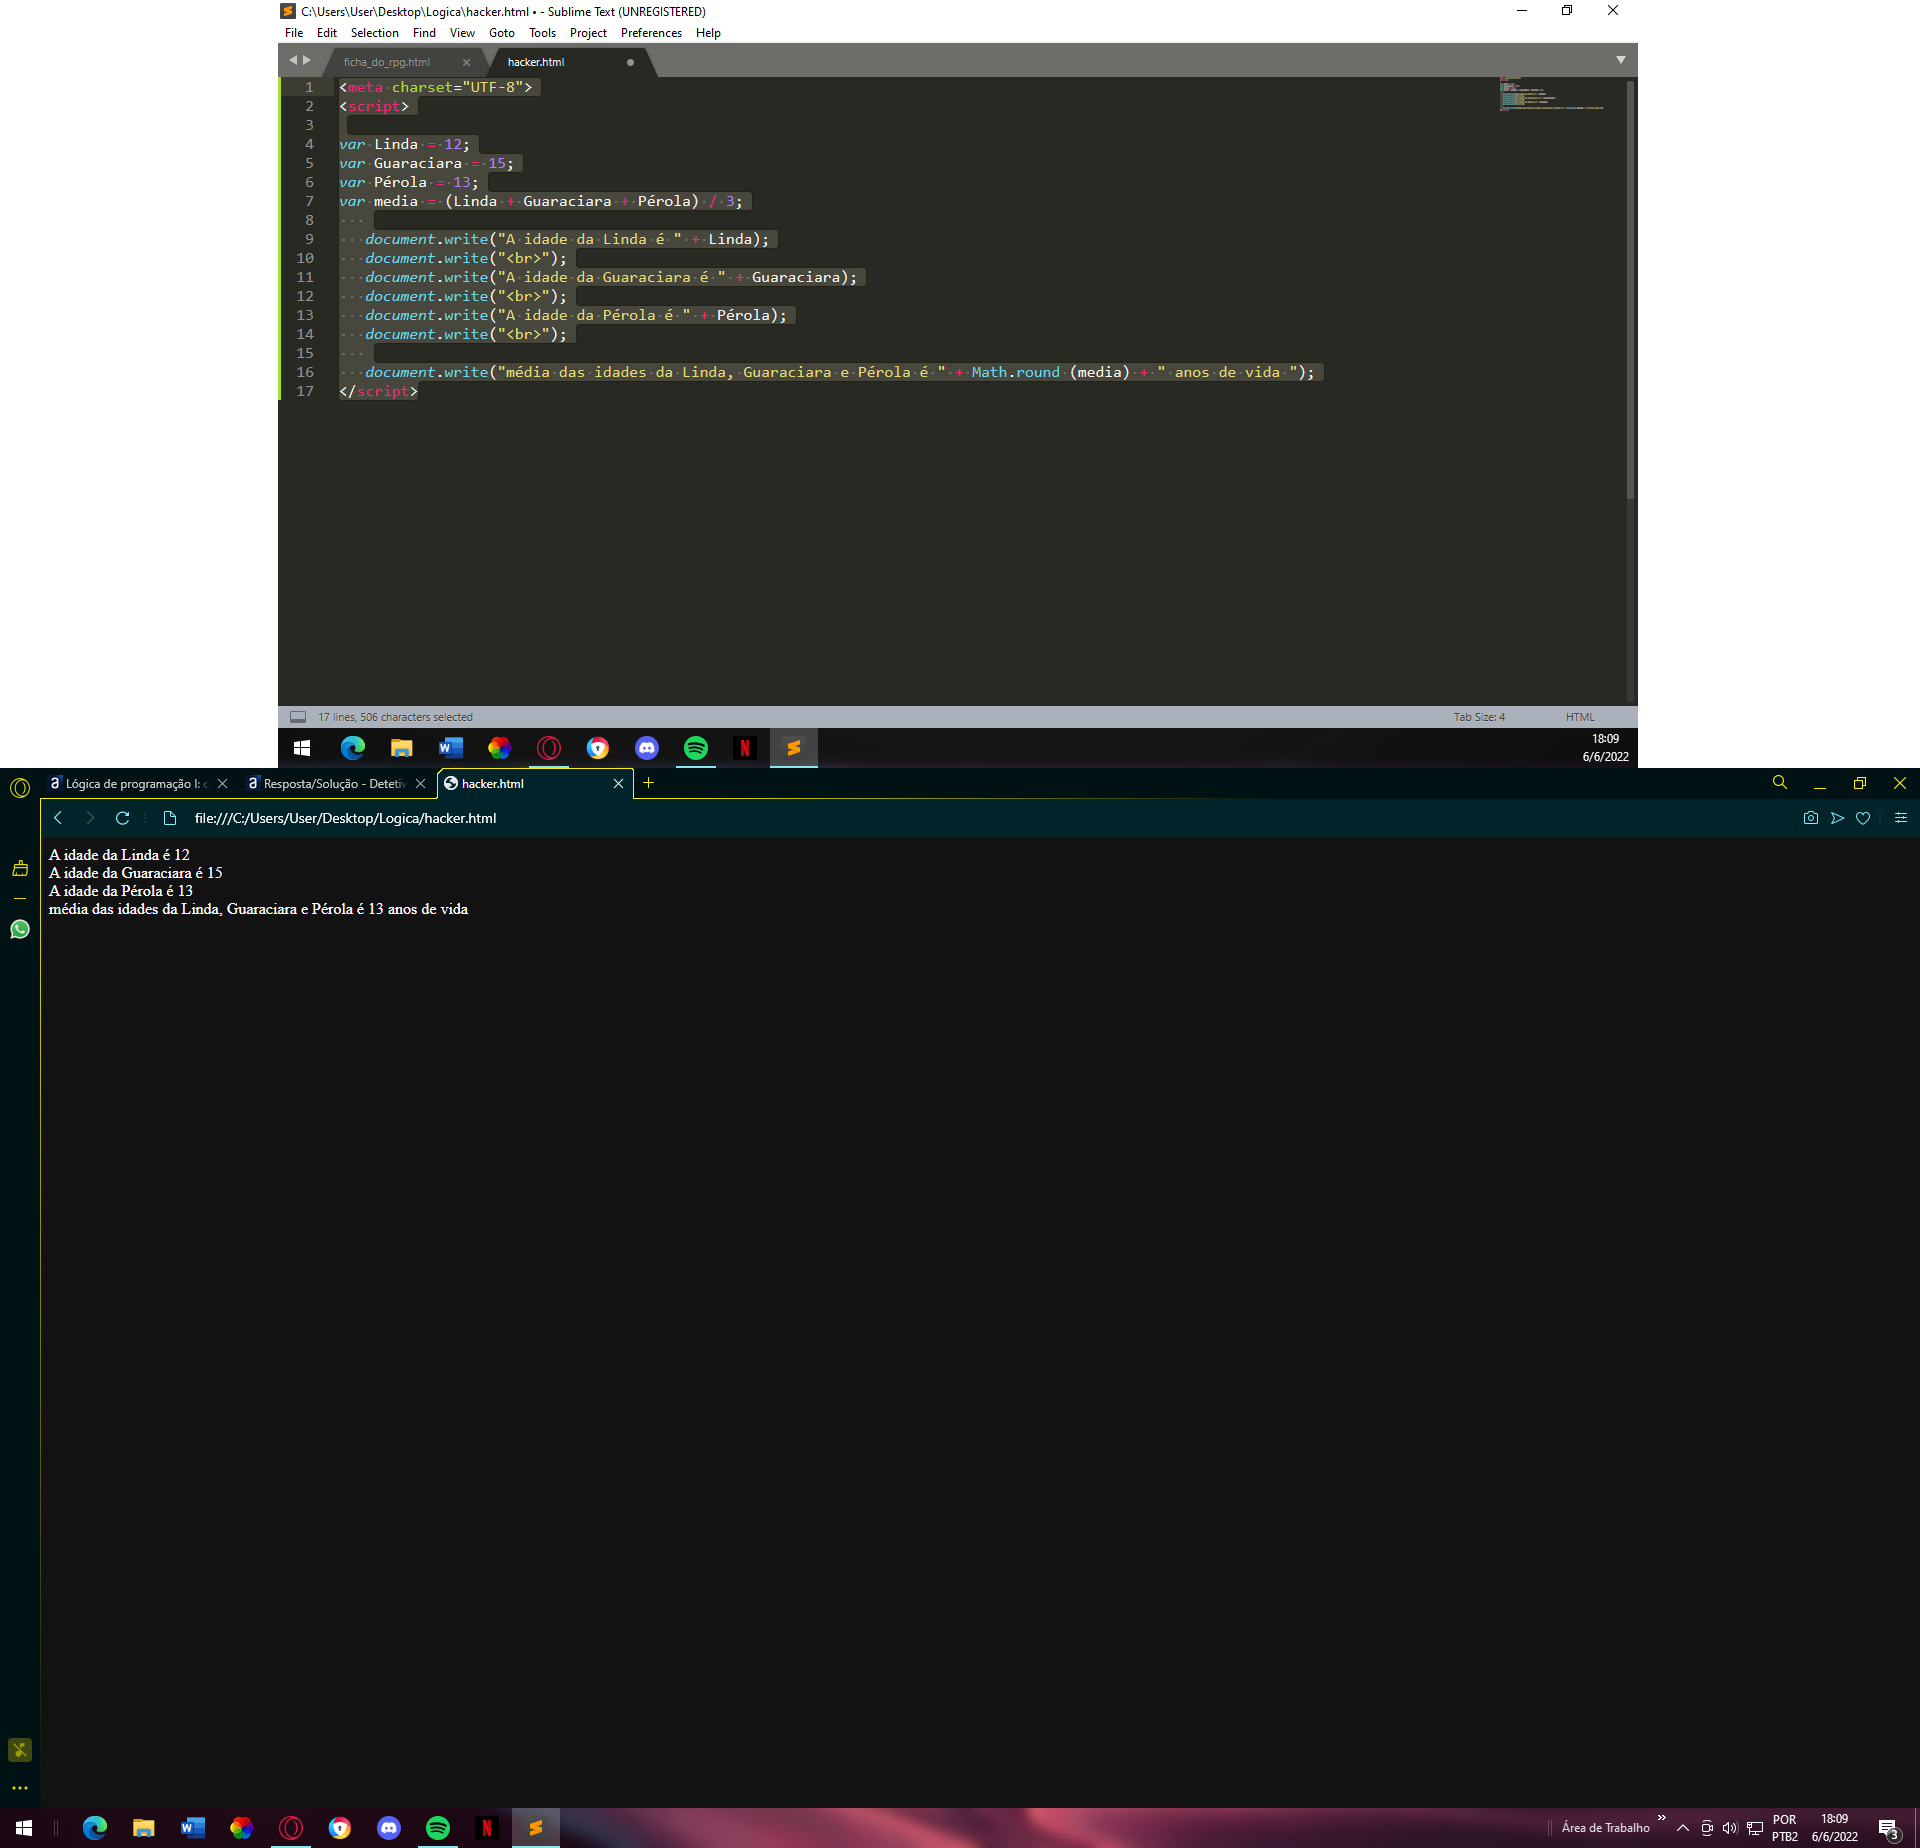Screen dimensions: 1920x1848
Task: Click the page info document icon
Action: [170, 818]
